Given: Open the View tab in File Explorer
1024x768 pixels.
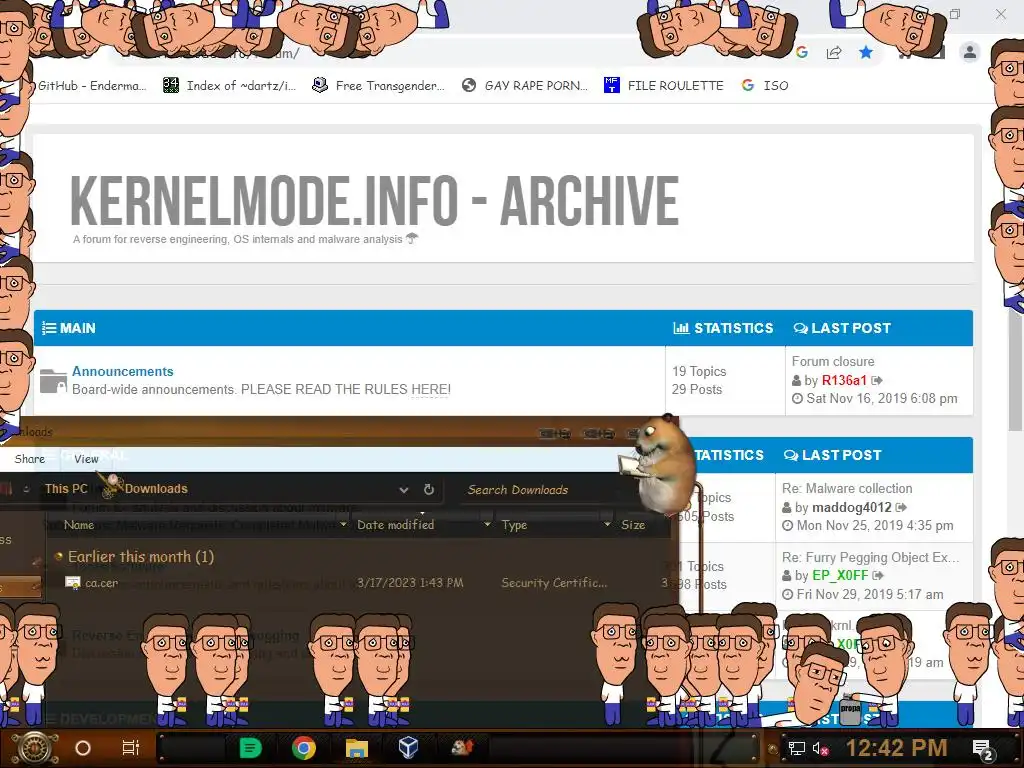Looking at the screenshot, I should coord(86,459).
